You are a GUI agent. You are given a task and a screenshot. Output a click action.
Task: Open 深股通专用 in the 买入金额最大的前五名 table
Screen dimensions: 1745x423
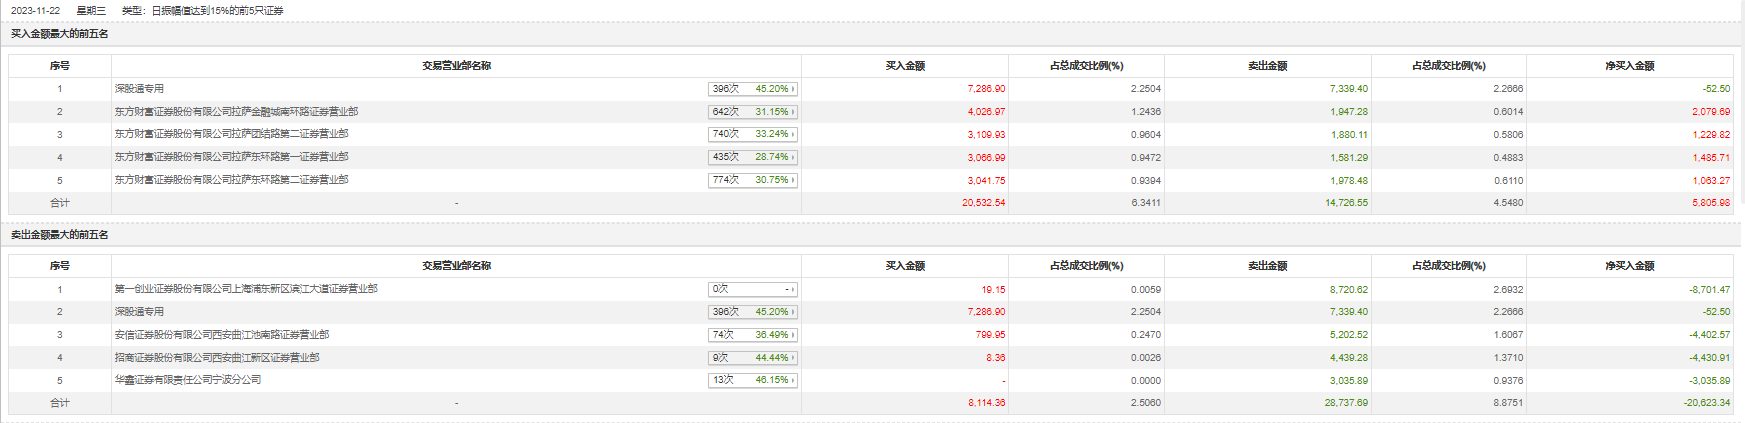[139, 89]
